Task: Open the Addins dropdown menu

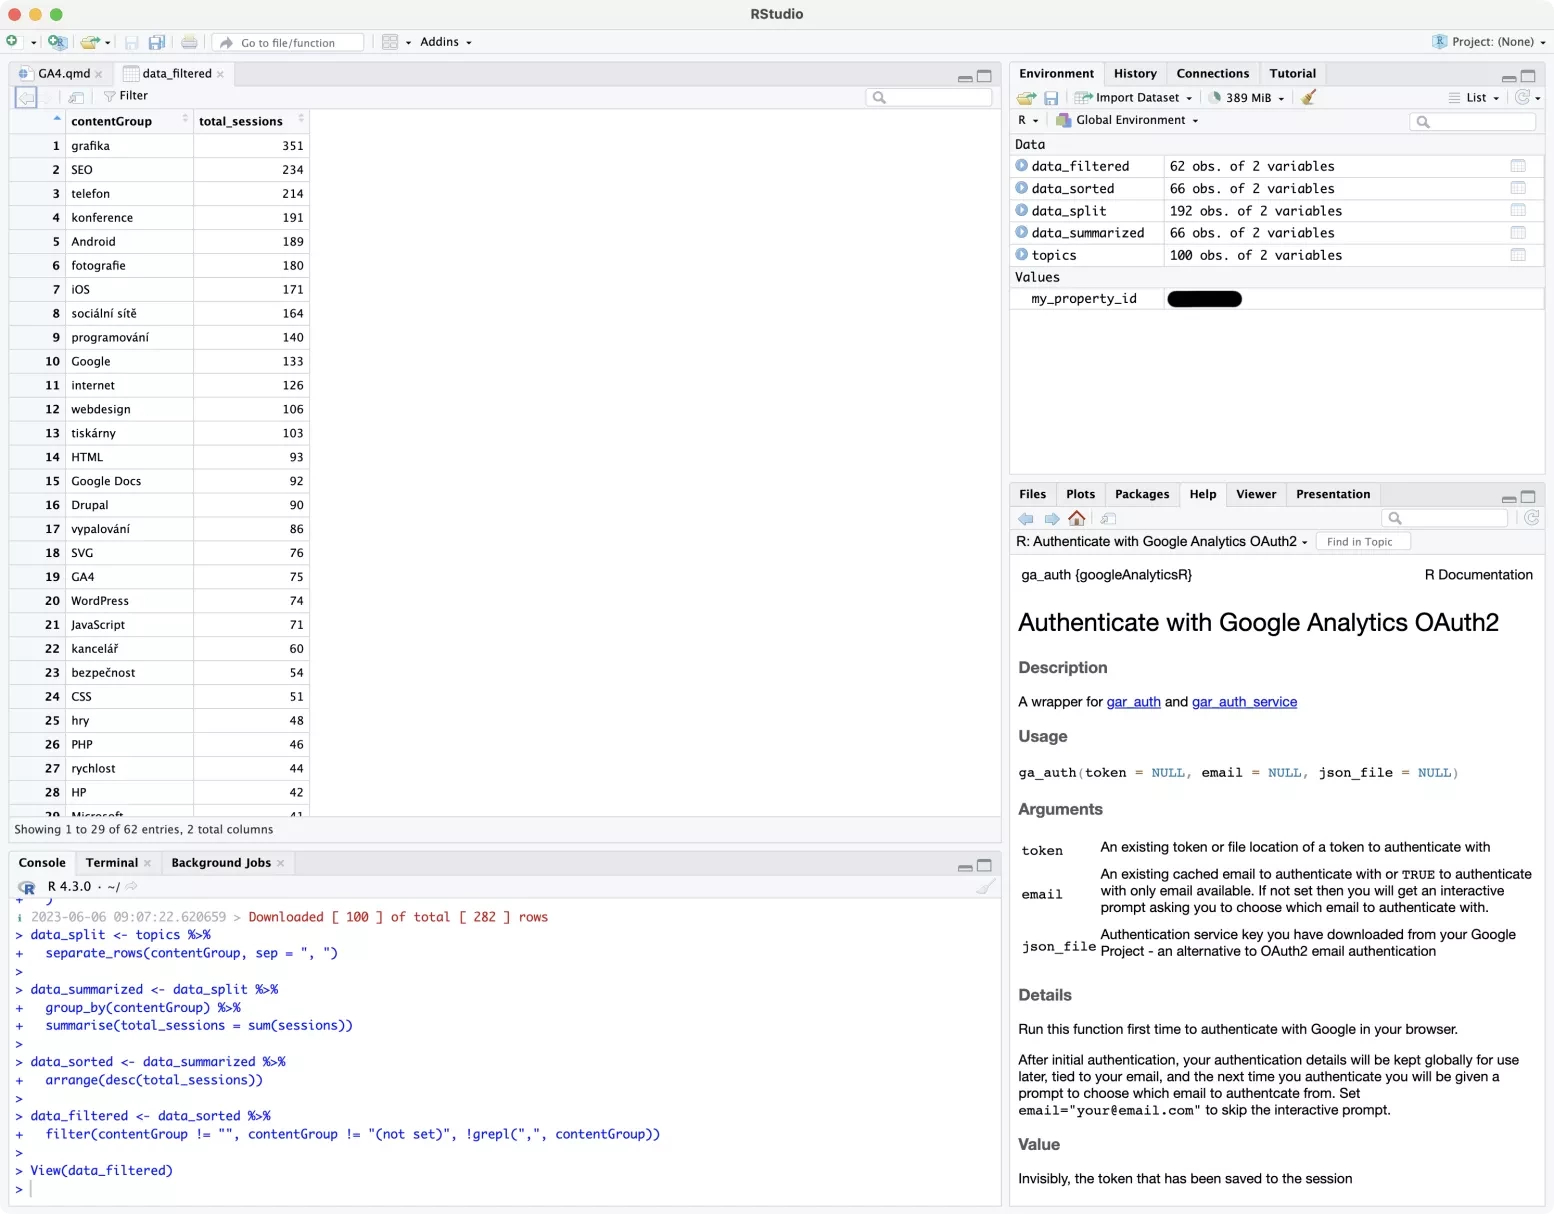Action: (445, 42)
